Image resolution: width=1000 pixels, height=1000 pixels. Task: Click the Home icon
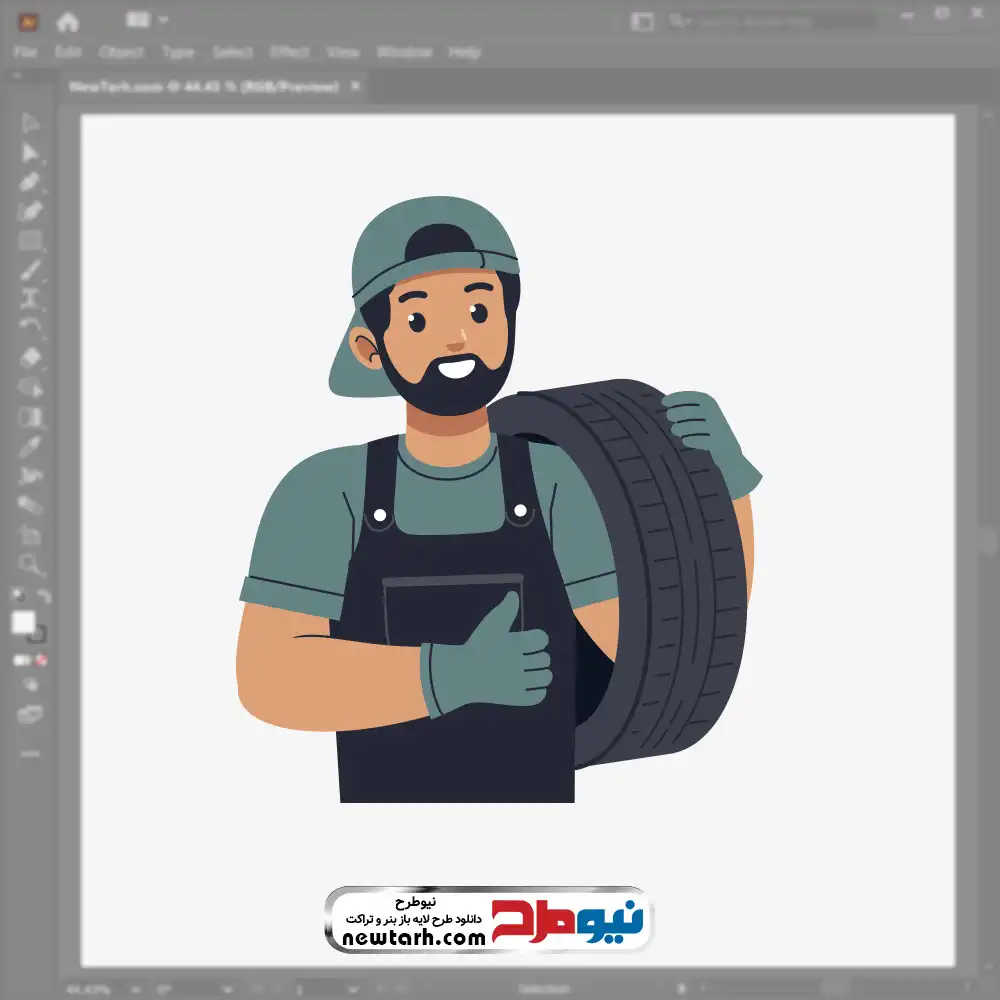coord(68,21)
